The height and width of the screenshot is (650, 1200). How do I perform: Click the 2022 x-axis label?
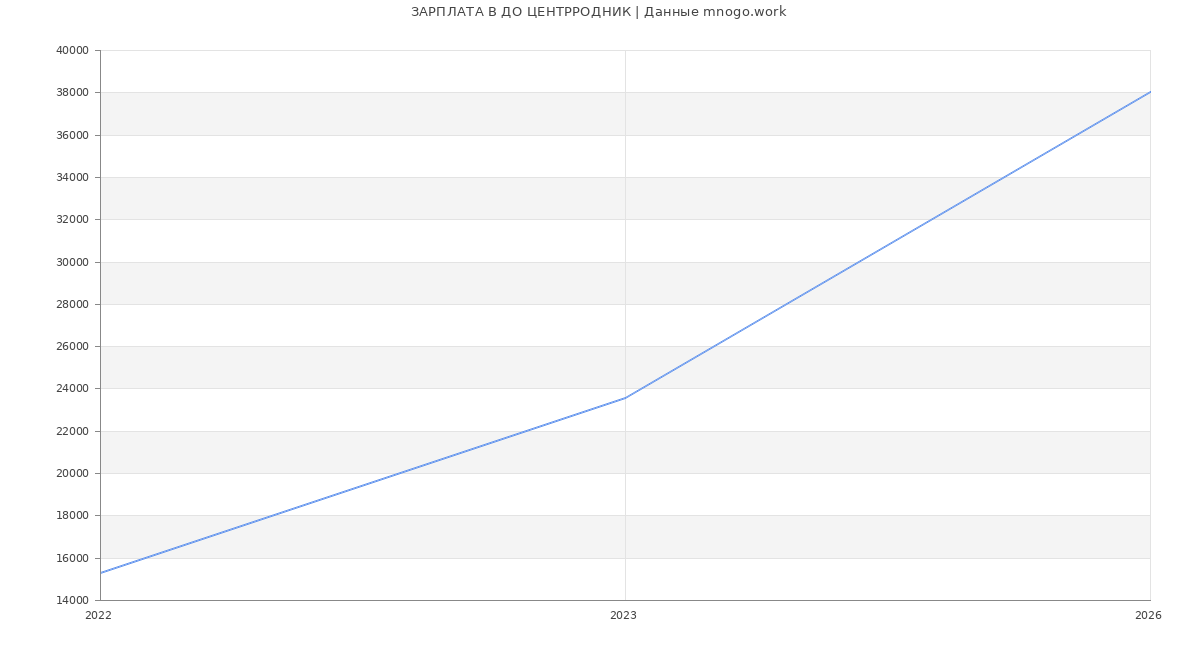pyautogui.click(x=99, y=616)
